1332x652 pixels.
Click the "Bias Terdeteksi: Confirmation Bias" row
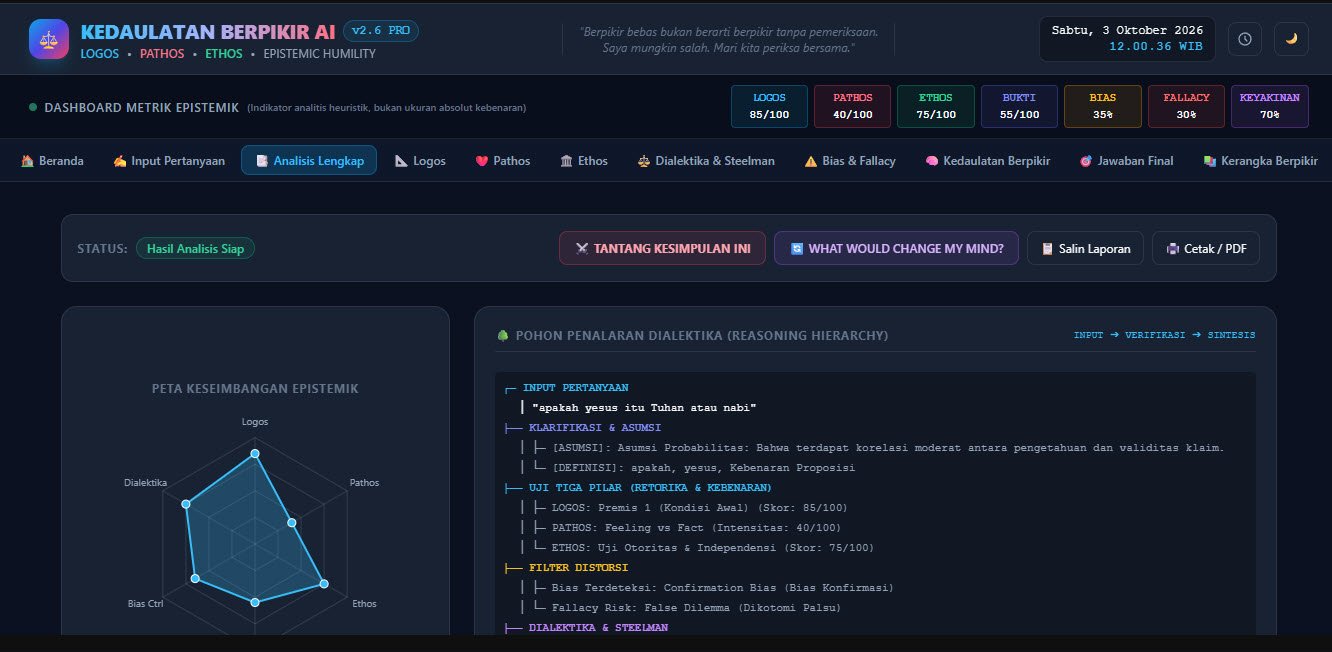[x=722, y=588]
